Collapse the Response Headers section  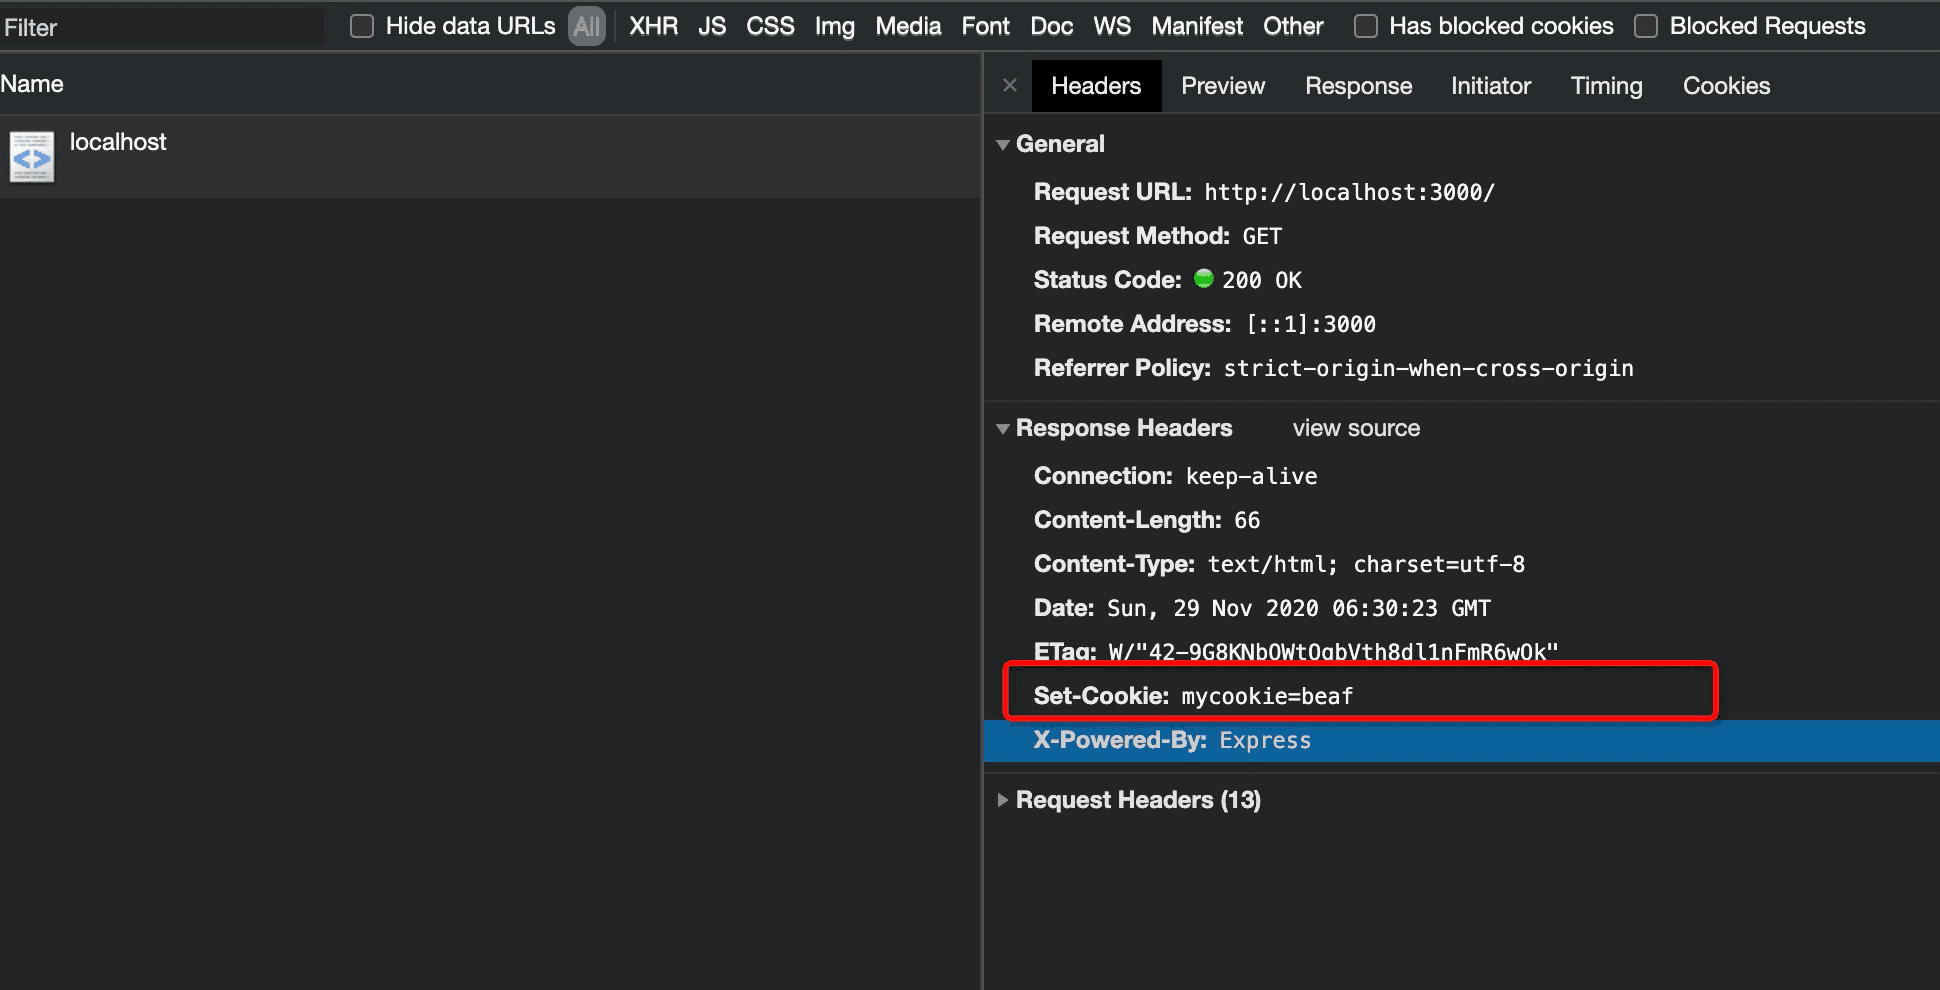pos(1003,429)
